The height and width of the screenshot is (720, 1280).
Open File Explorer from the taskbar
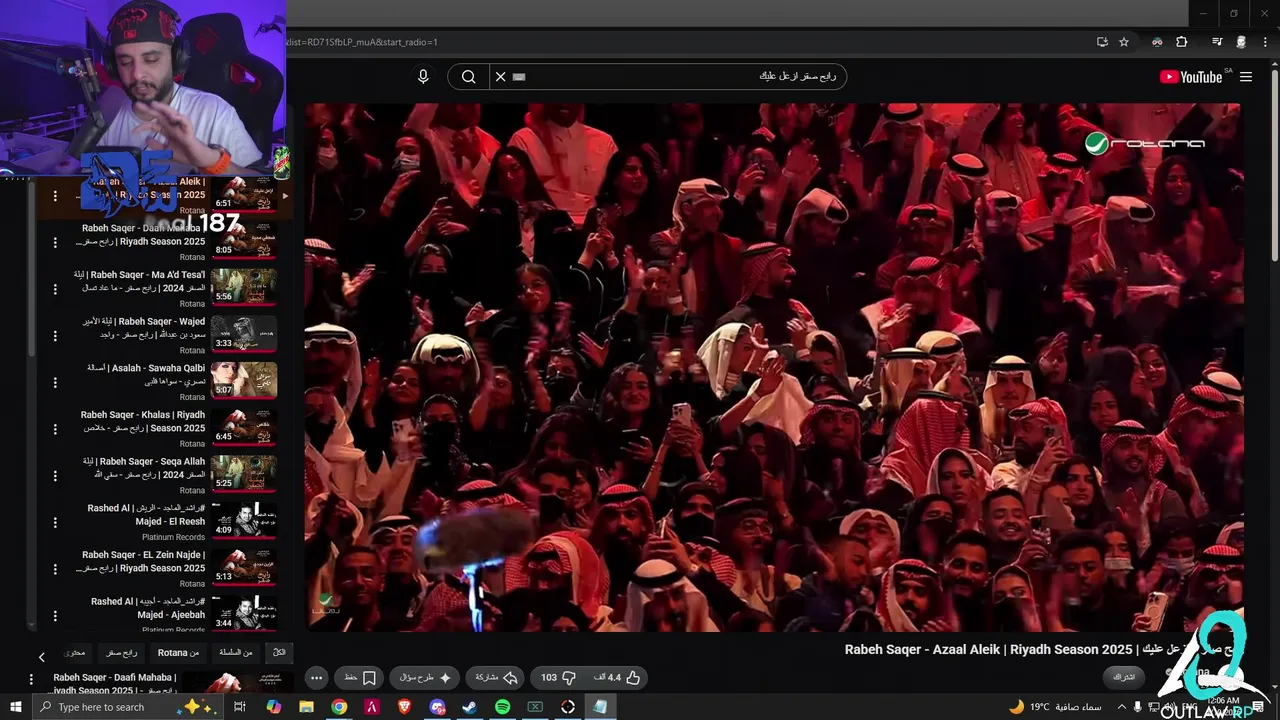coord(306,707)
